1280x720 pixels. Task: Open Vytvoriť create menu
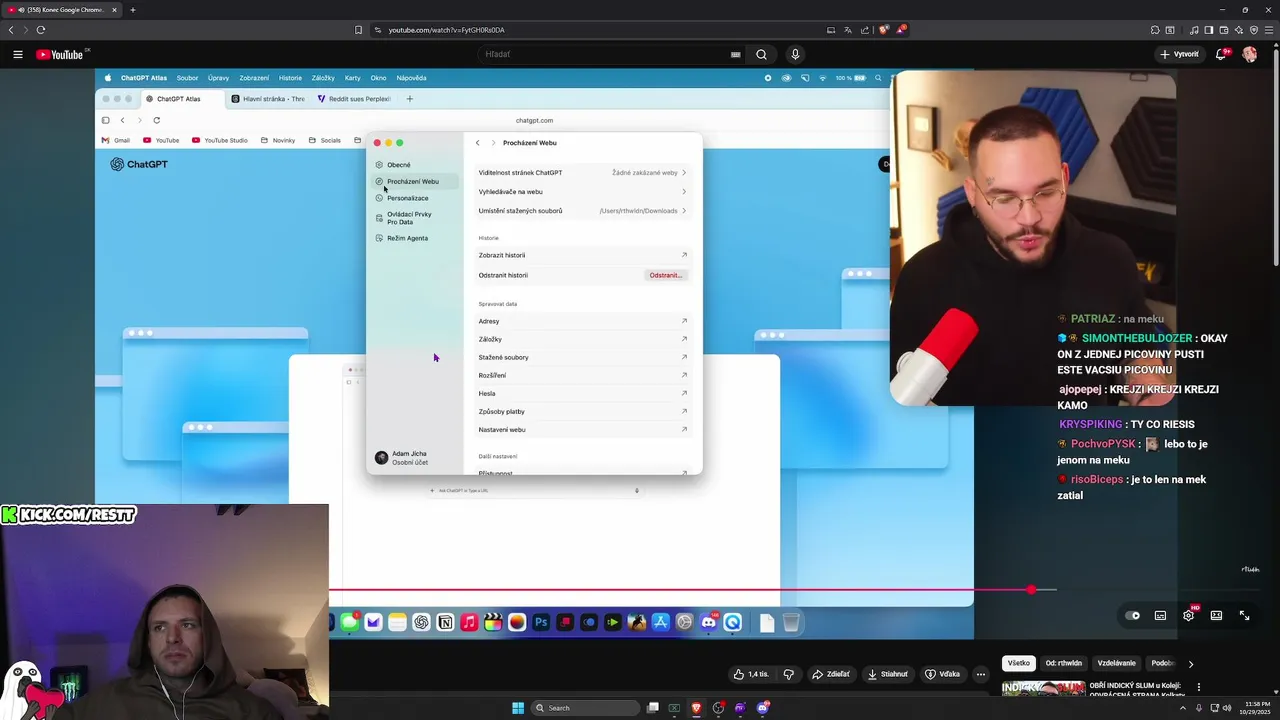1179,54
